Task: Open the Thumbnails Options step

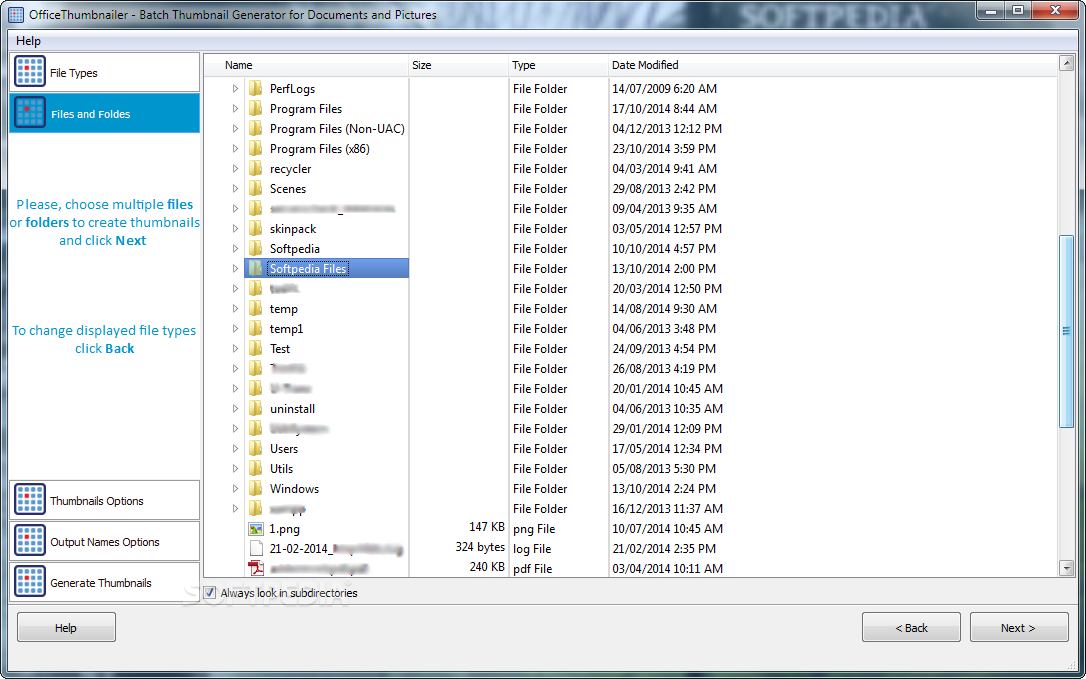Action: pos(105,500)
